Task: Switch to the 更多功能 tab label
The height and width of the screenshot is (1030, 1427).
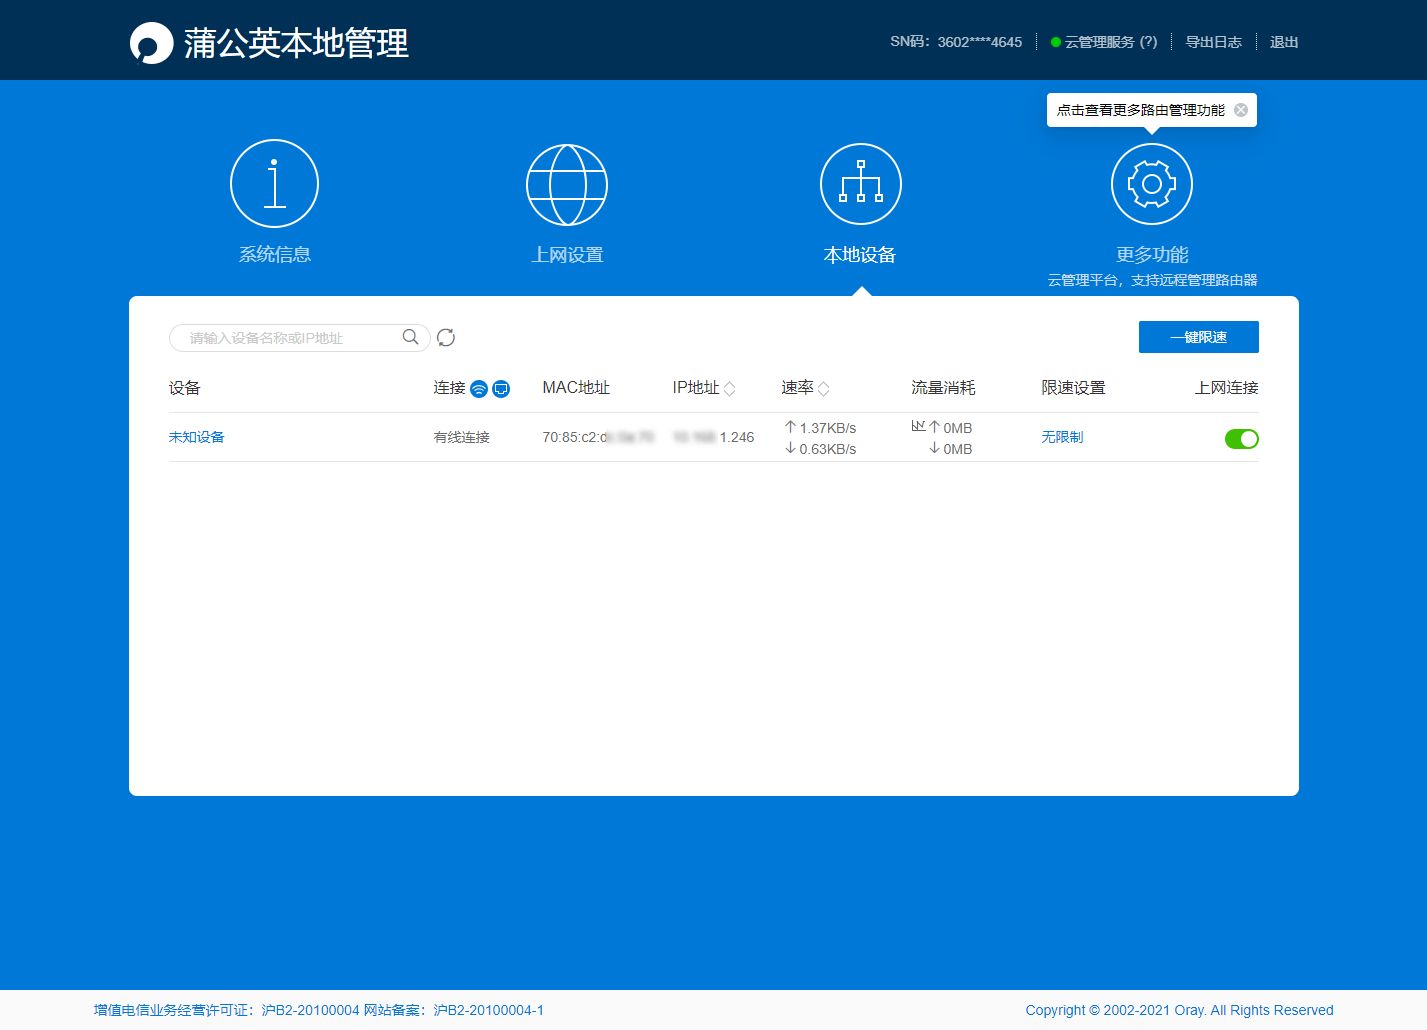Action: pos(1152,255)
